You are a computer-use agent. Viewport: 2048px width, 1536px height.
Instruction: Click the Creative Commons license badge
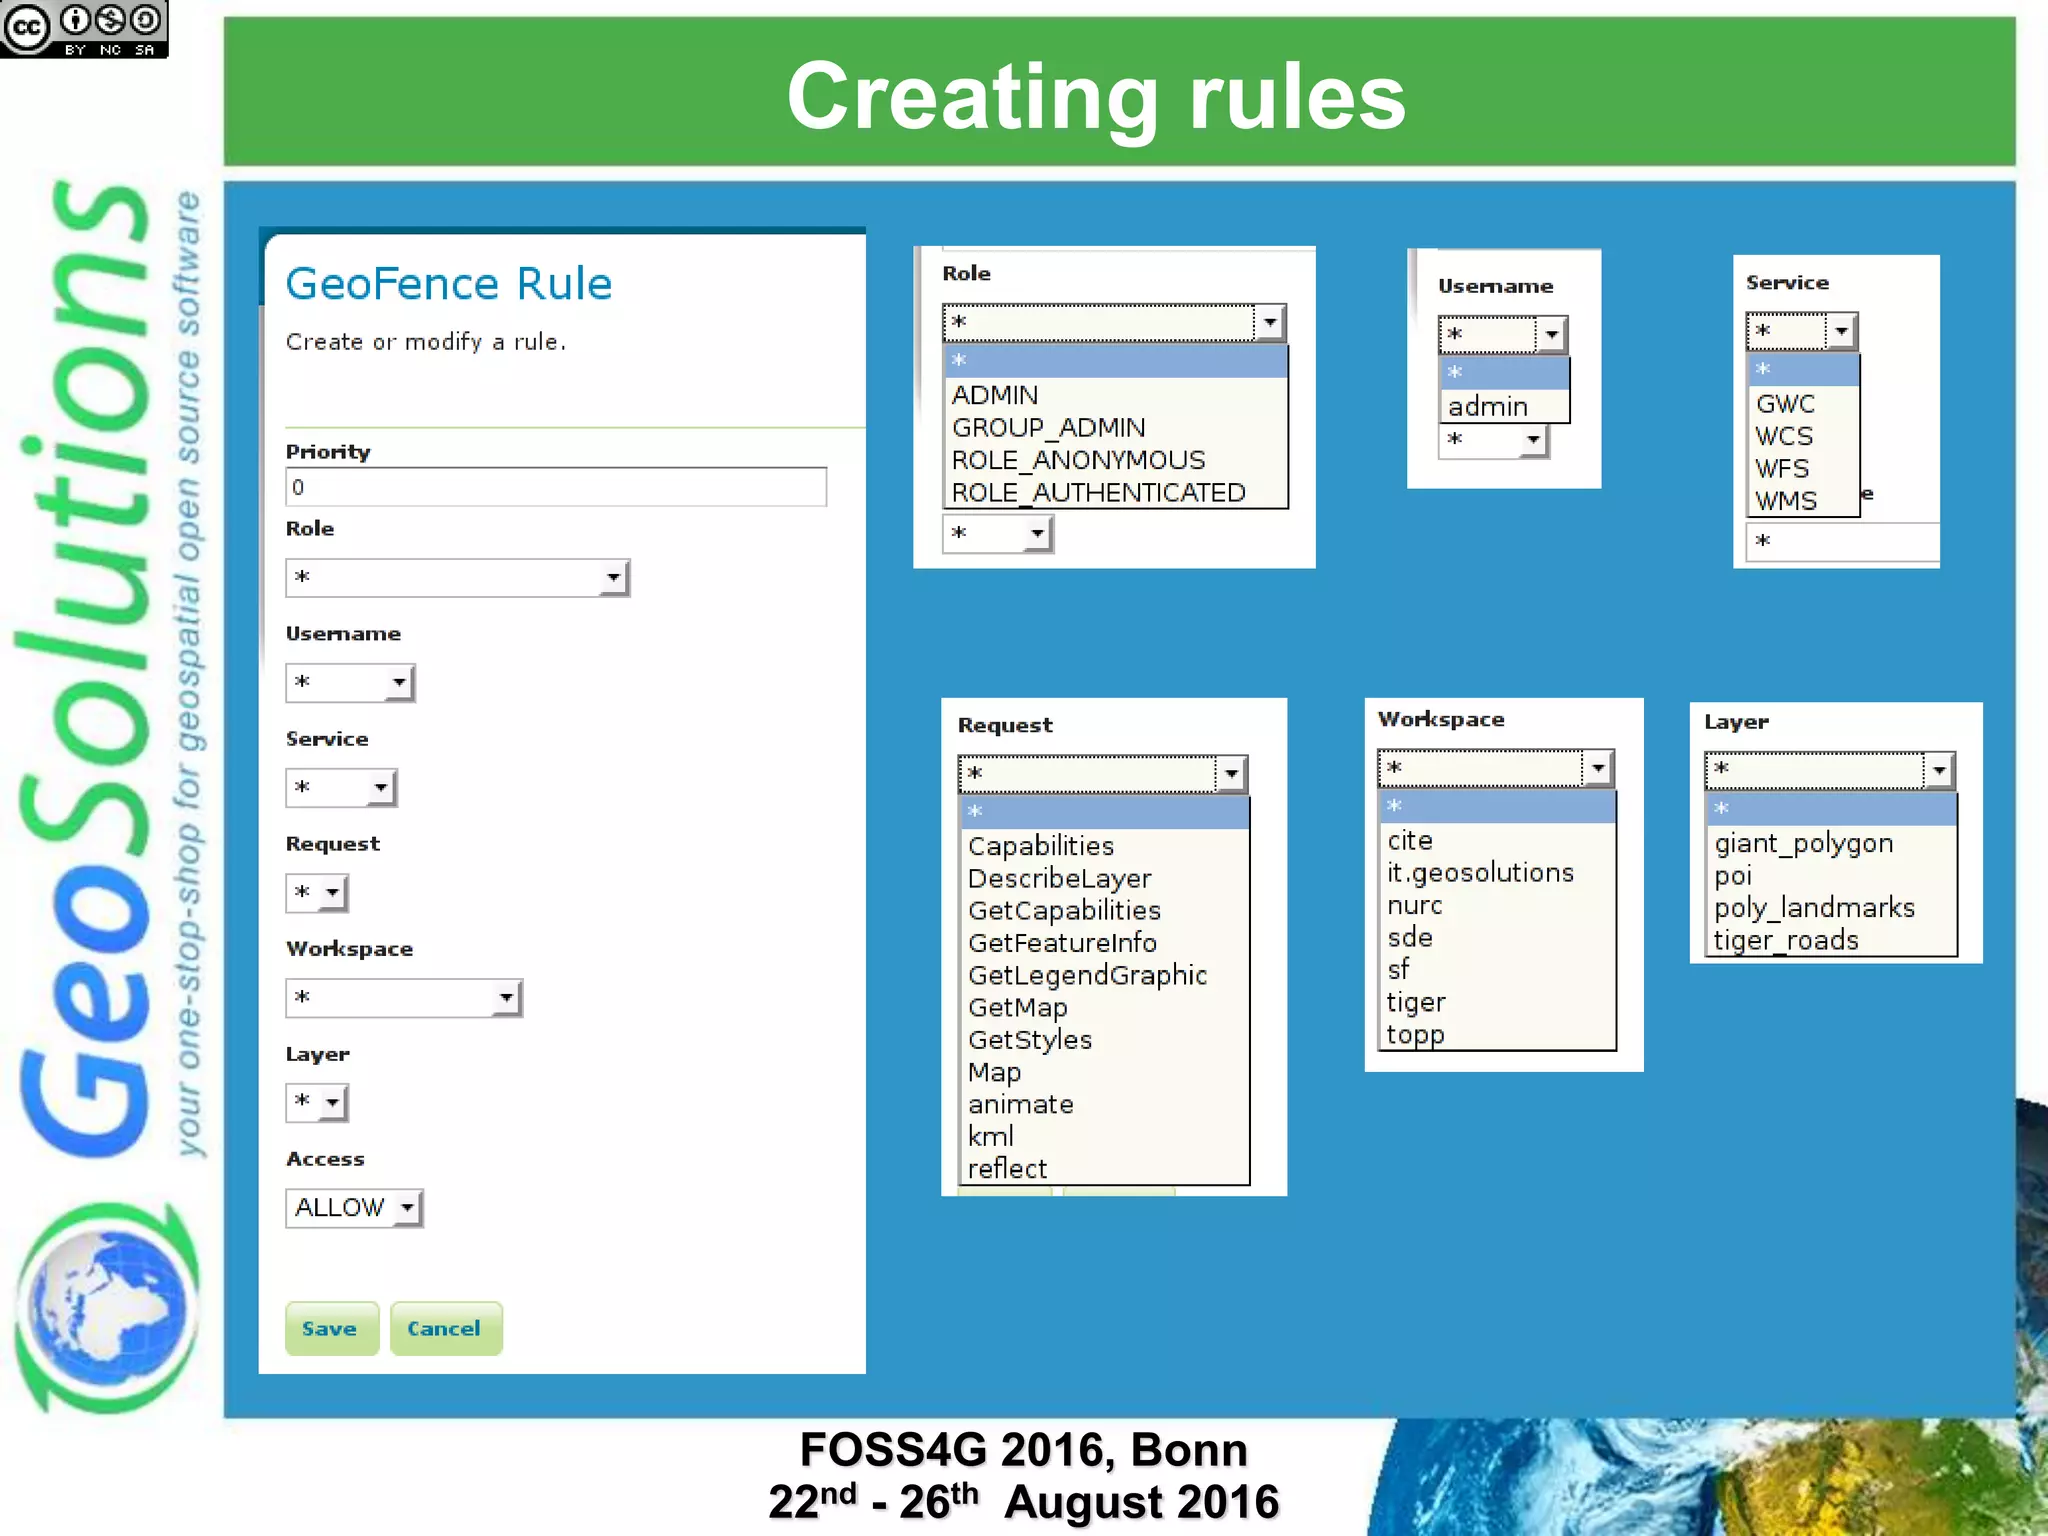[84, 29]
